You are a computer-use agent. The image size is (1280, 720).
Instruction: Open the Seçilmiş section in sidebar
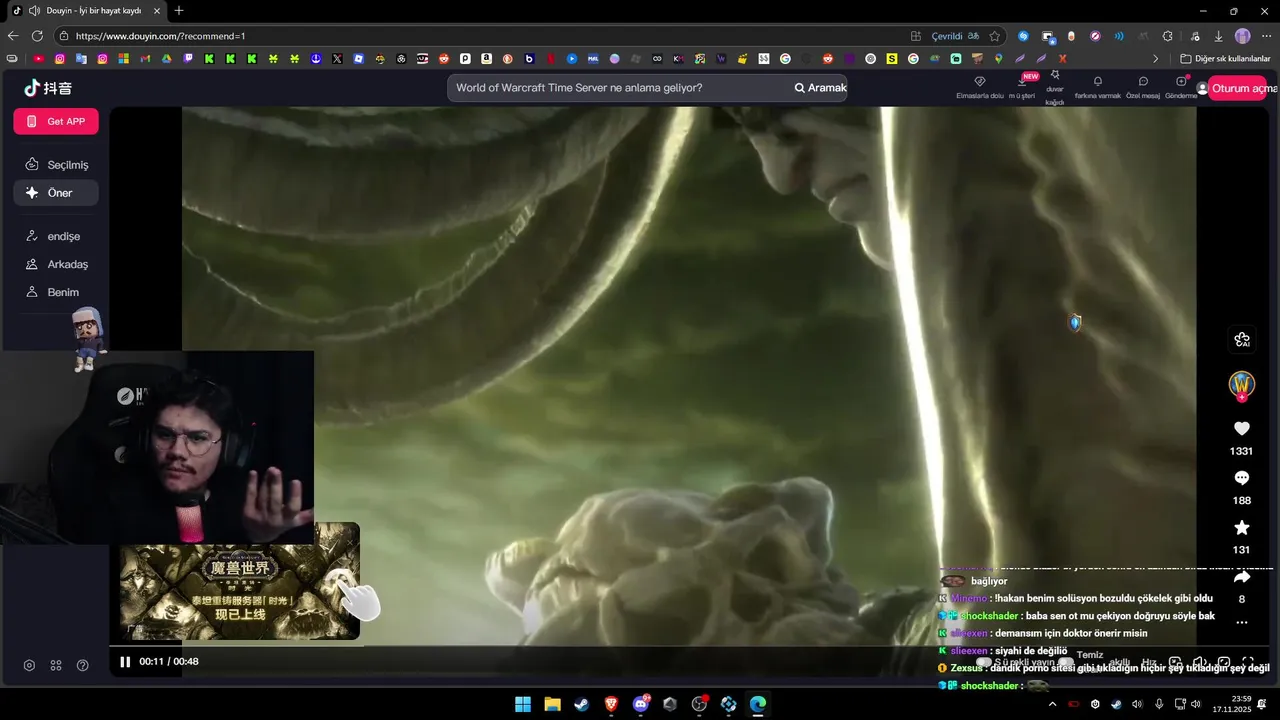coord(56,164)
